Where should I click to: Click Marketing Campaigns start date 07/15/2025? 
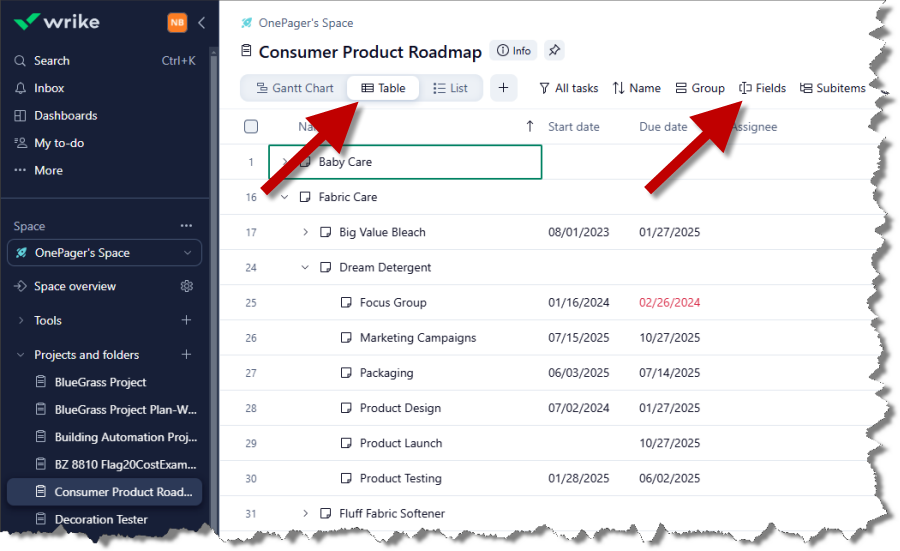pos(579,337)
